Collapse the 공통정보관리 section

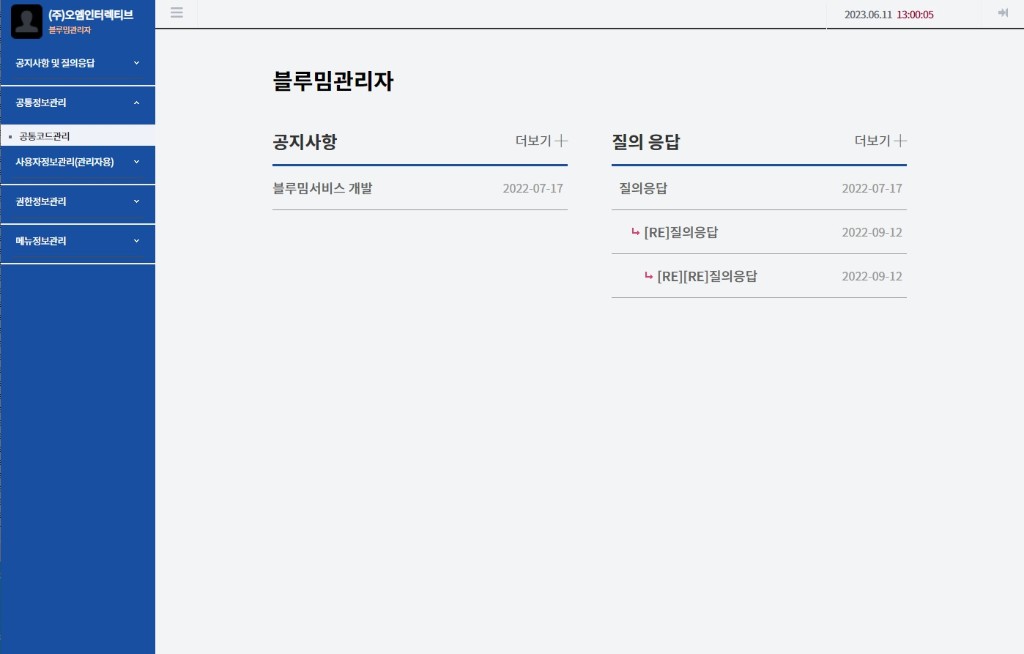pos(77,103)
